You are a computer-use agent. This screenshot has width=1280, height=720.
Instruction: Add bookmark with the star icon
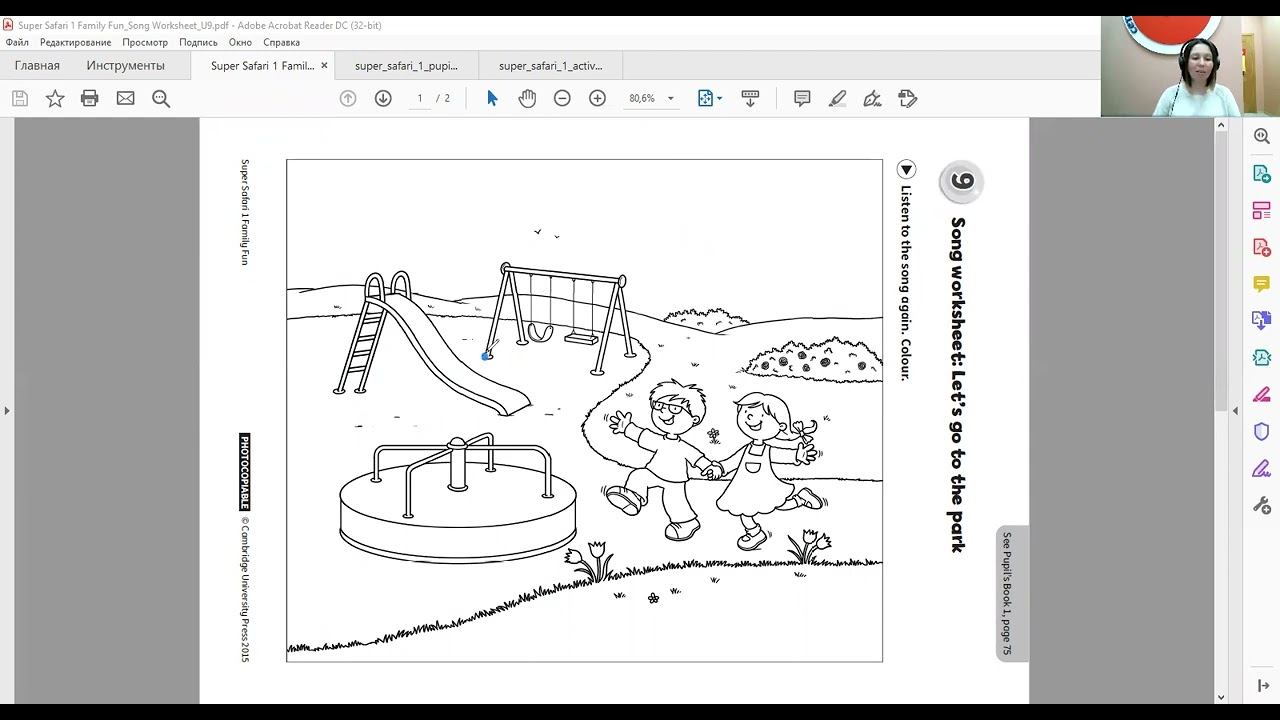(55, 98)
